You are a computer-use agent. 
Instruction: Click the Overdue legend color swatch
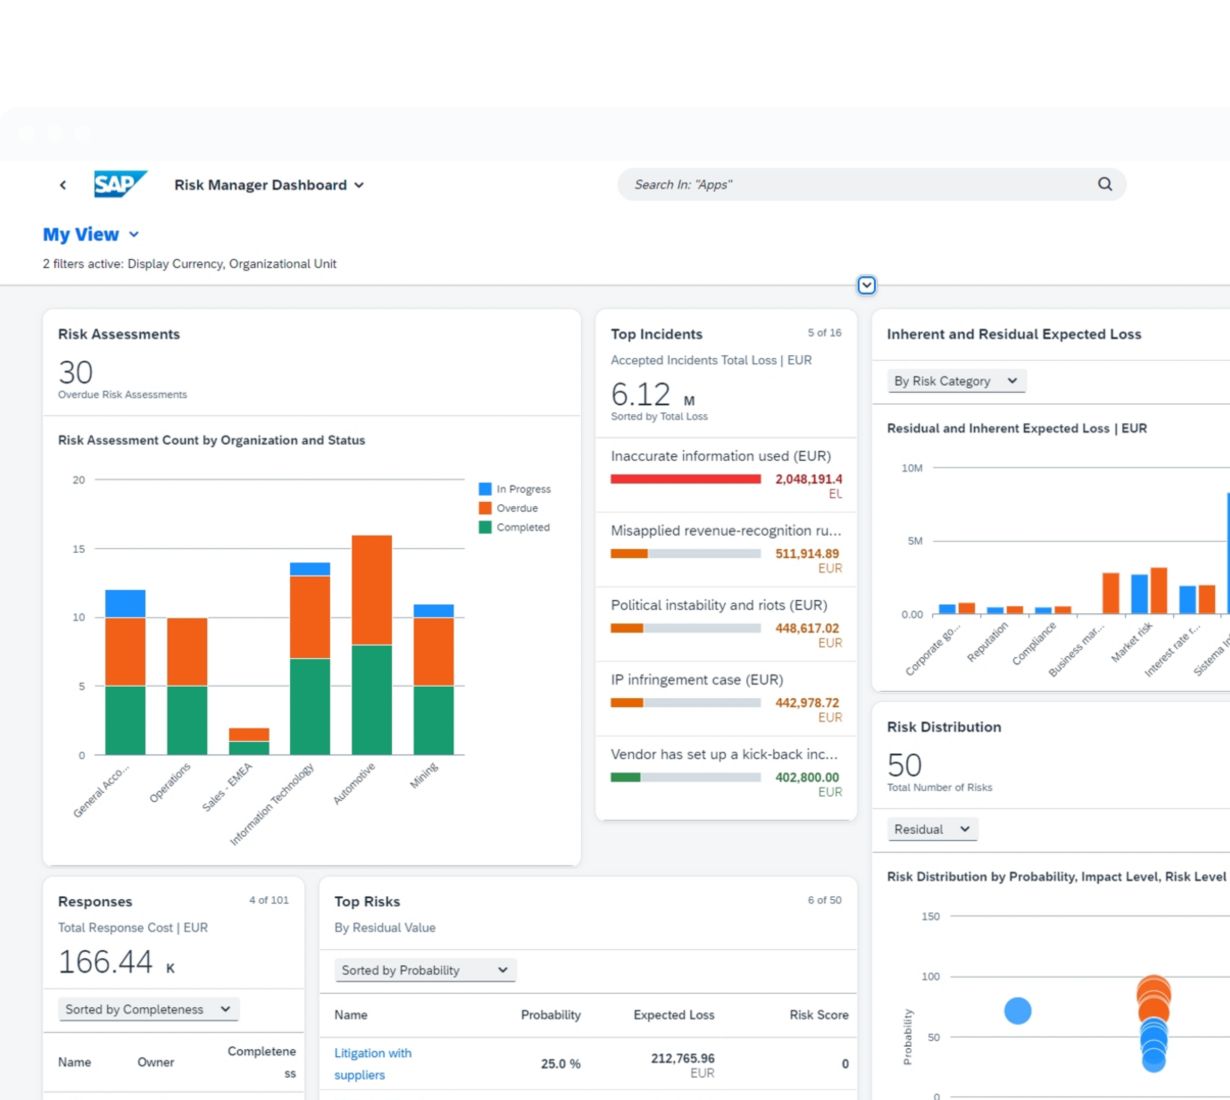tap(485, 508)
